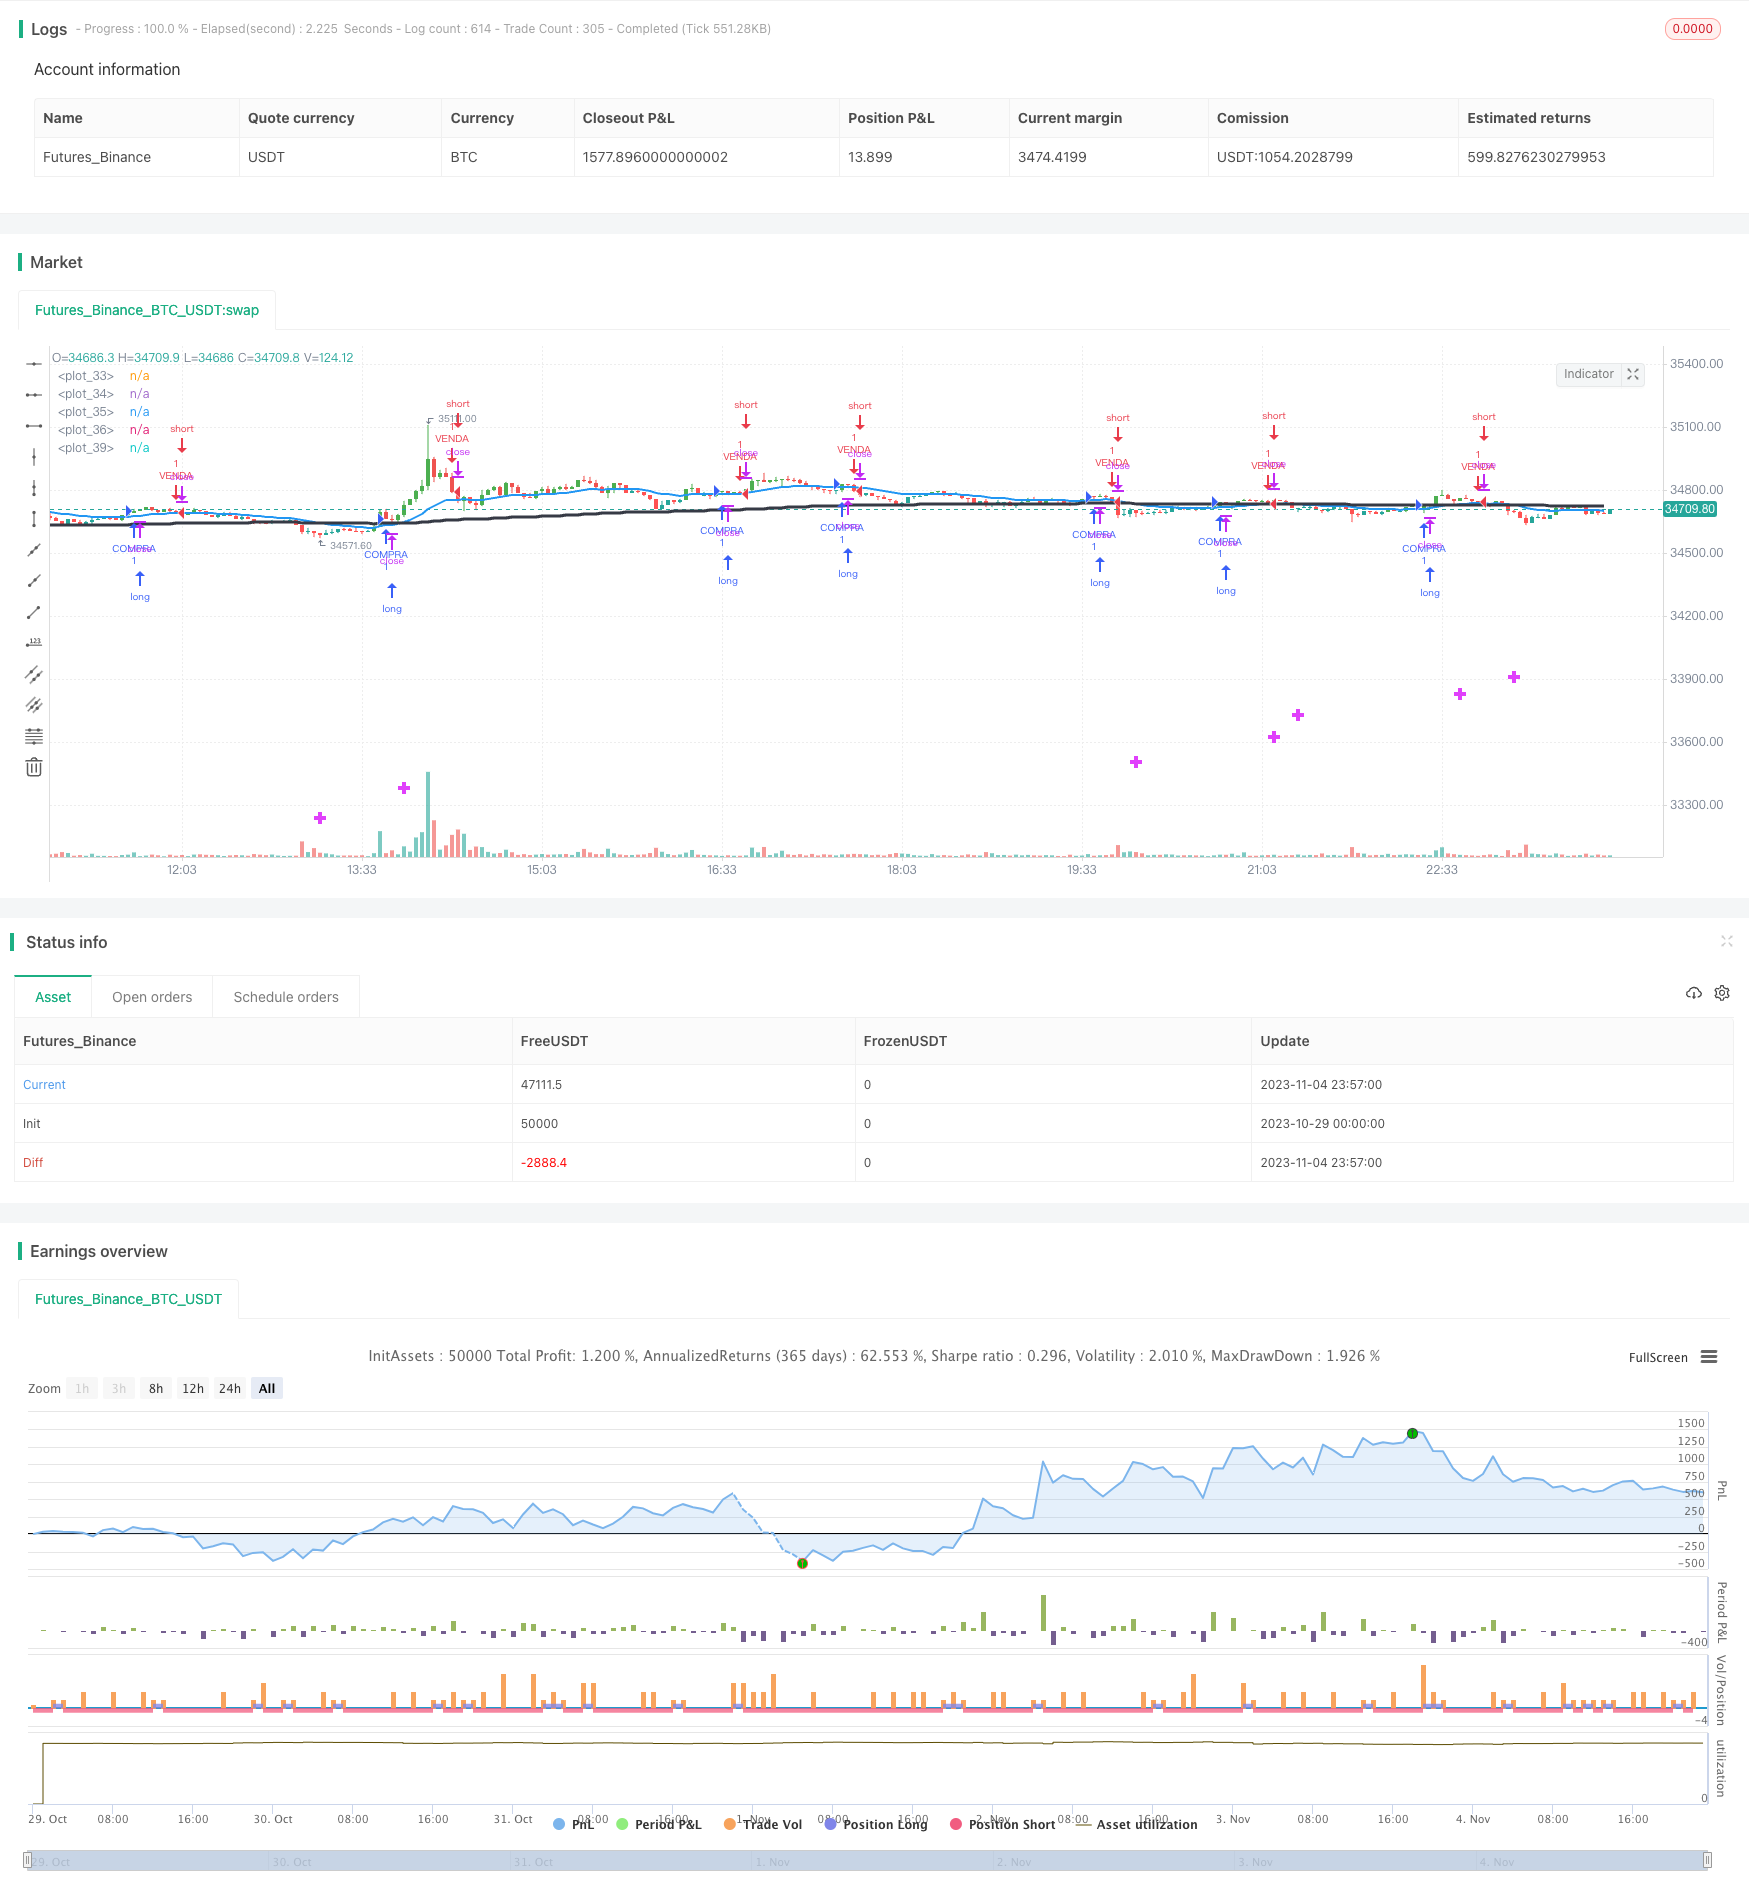Click the green max profit marker point
1749x1900 pixels.
pos(1412,1433)
